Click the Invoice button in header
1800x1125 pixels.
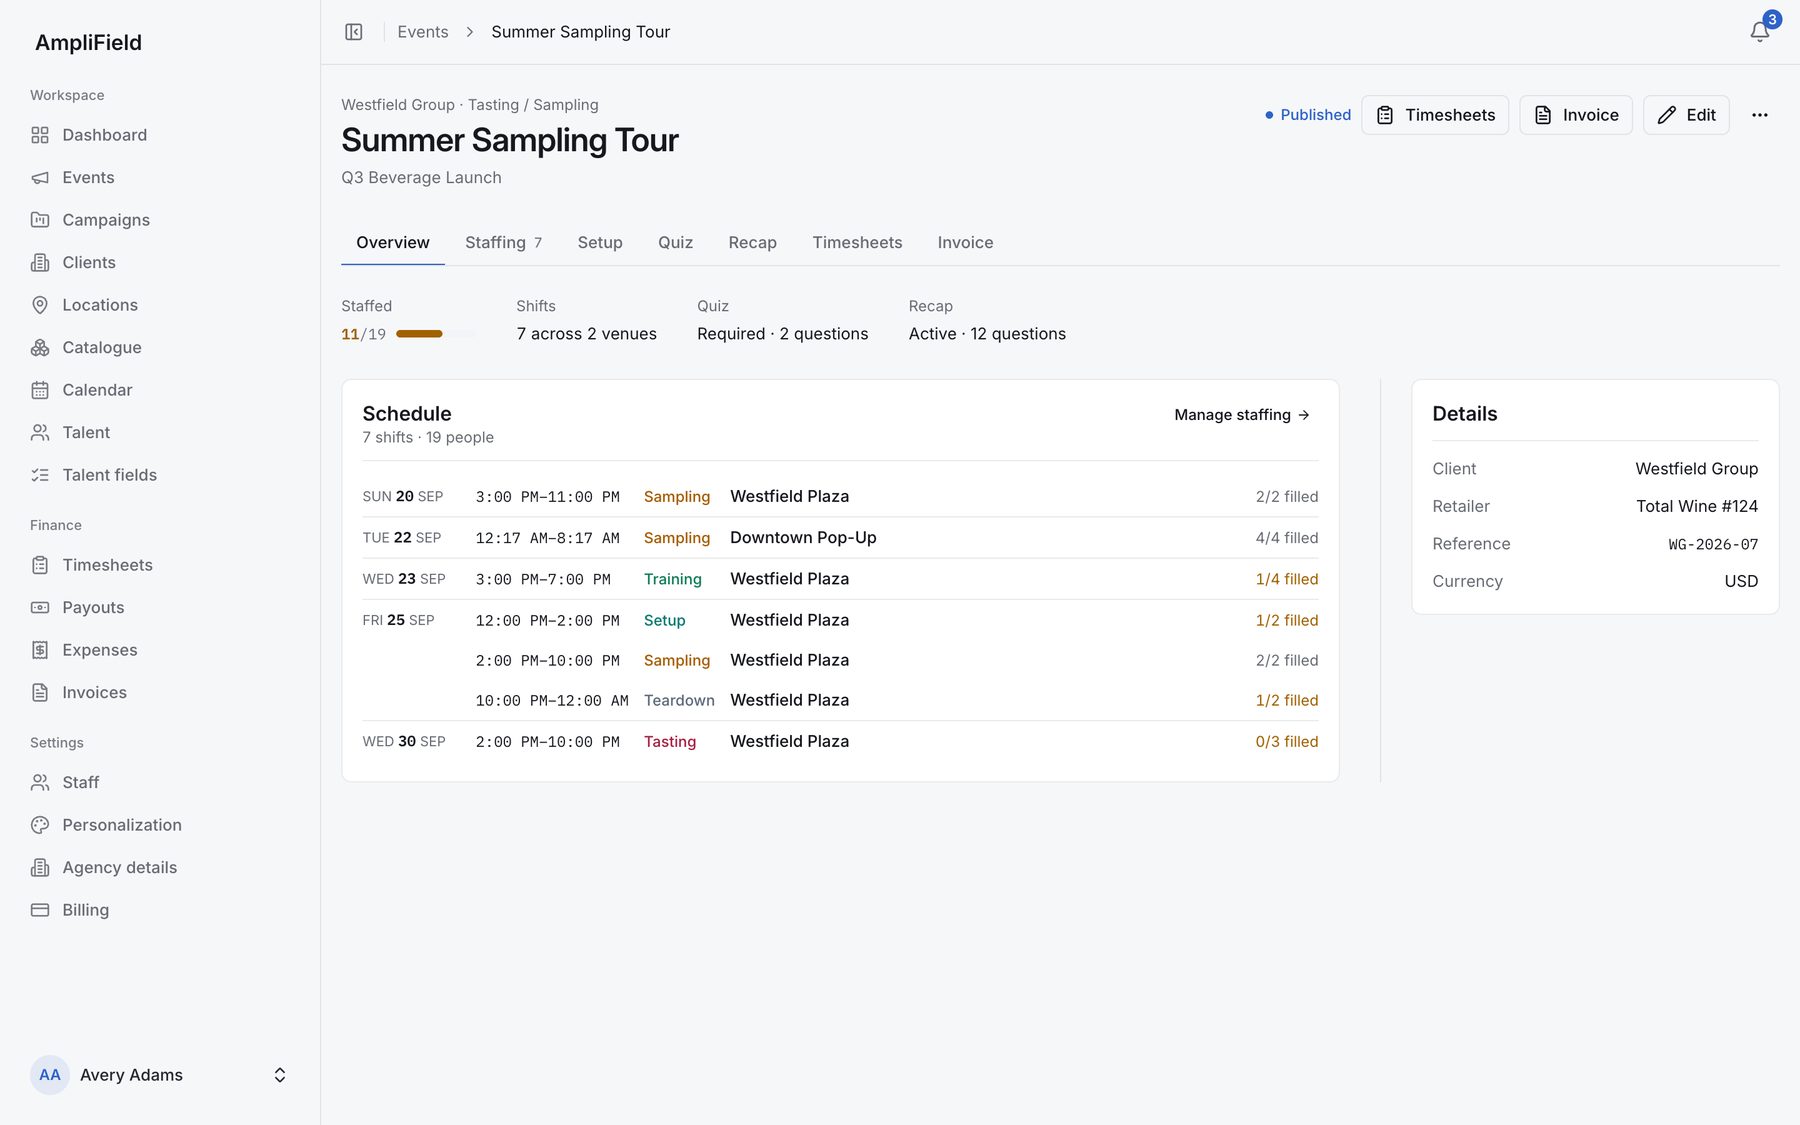point(1576,115)
